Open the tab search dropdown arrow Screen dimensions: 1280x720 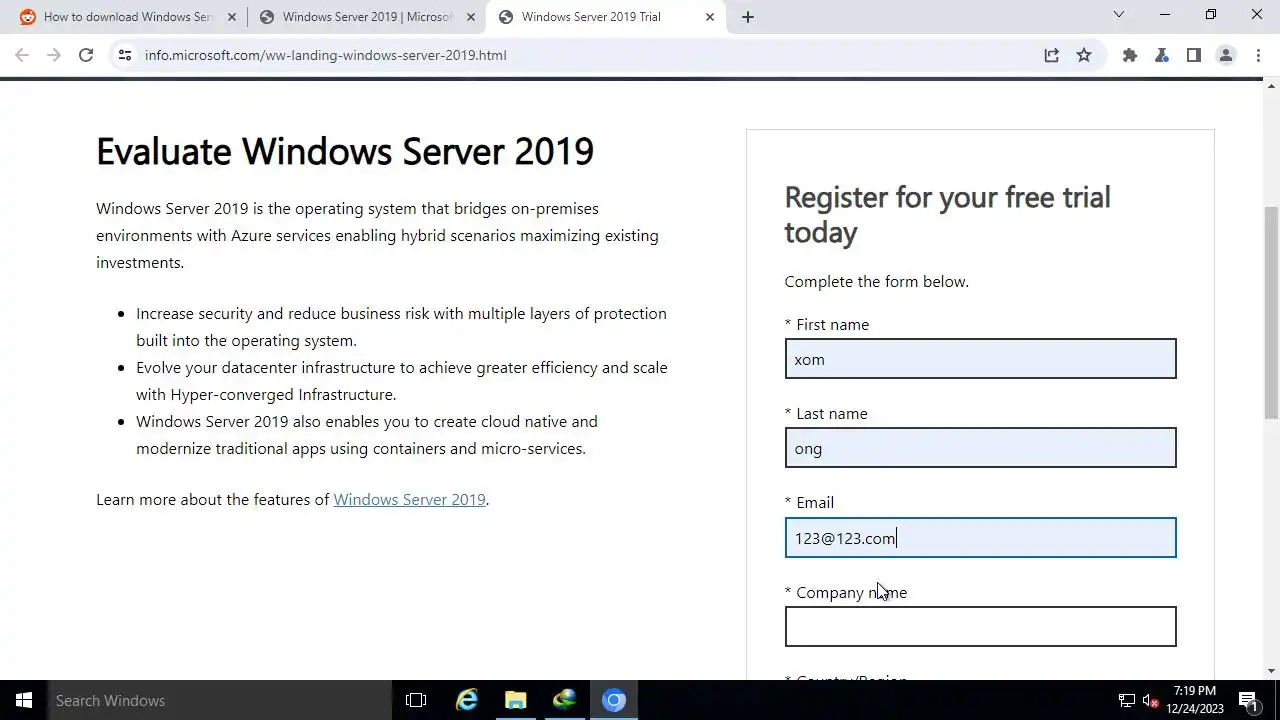[x=1119, y=14]
